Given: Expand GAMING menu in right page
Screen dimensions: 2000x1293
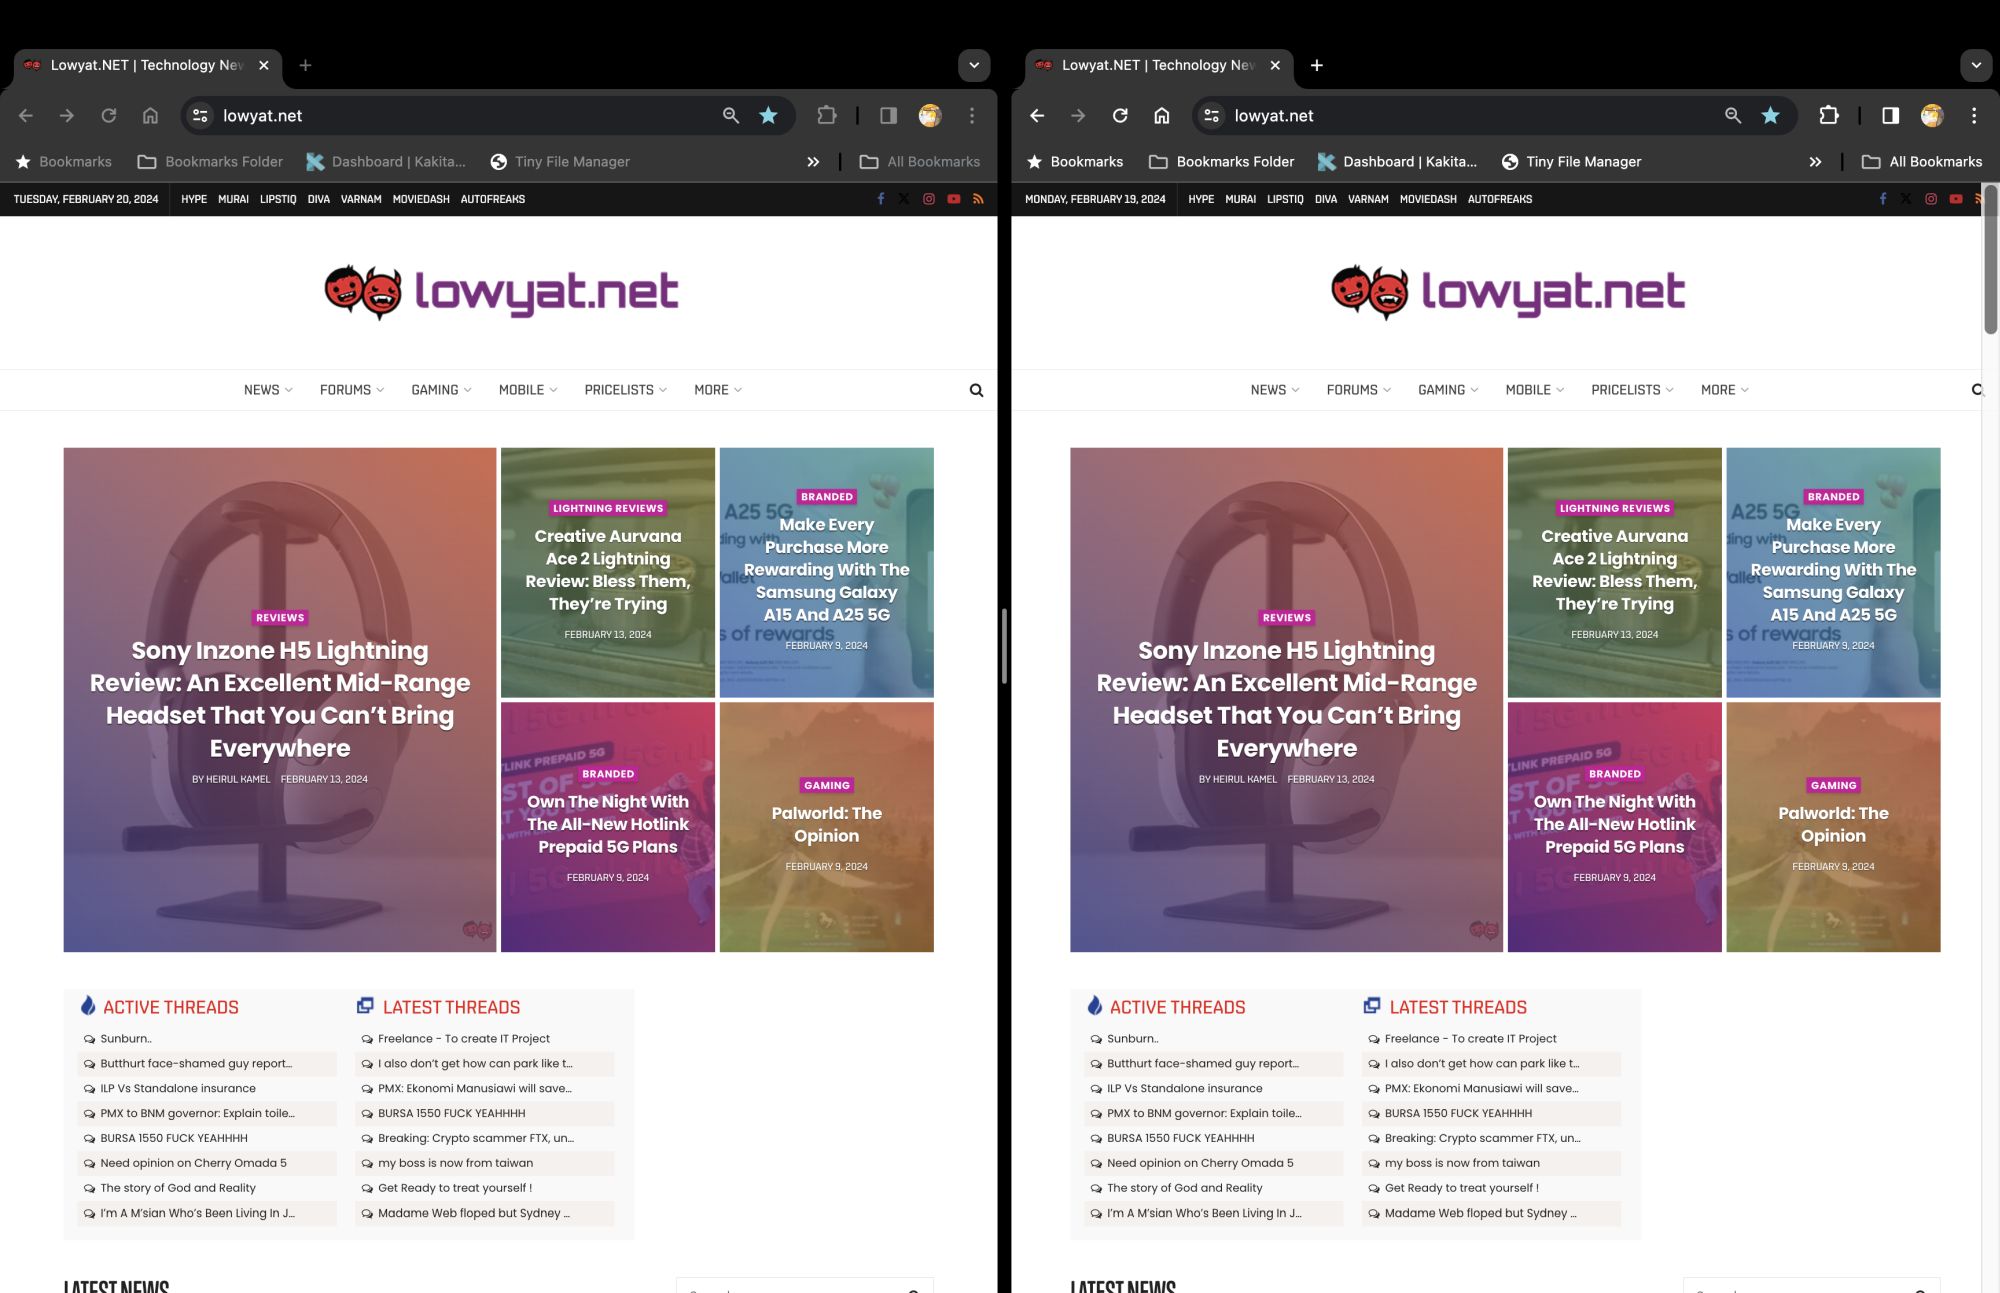Looking at the screenshot, I should [1448, 390].
